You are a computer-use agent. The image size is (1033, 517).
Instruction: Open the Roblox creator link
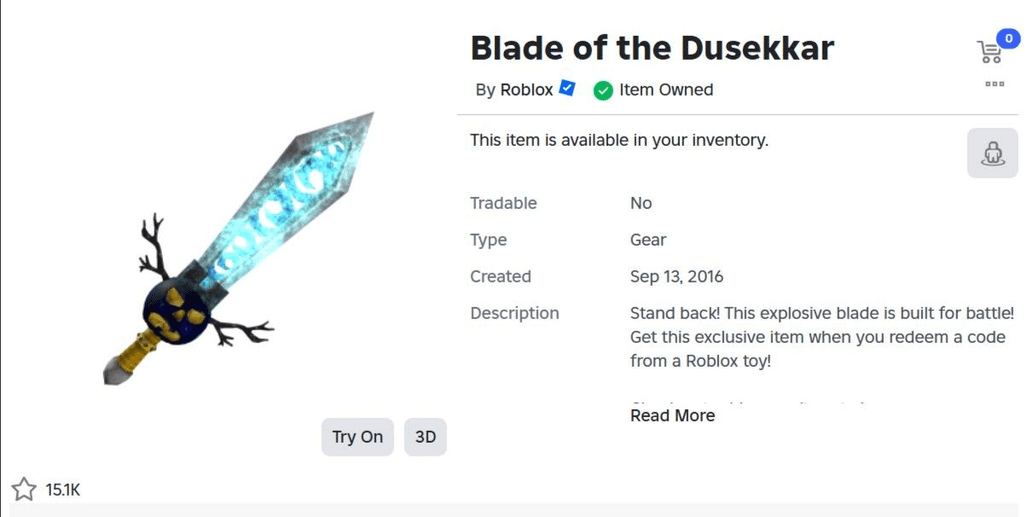(526, 90)
